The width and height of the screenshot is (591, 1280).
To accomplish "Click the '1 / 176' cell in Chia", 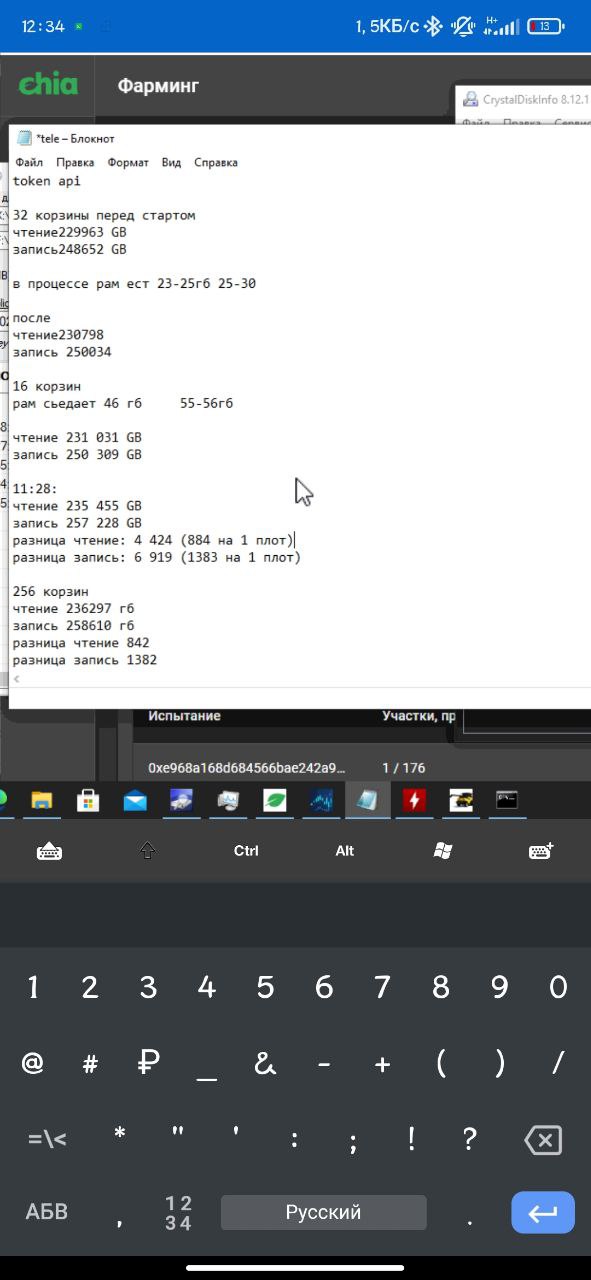I will 403,768.
